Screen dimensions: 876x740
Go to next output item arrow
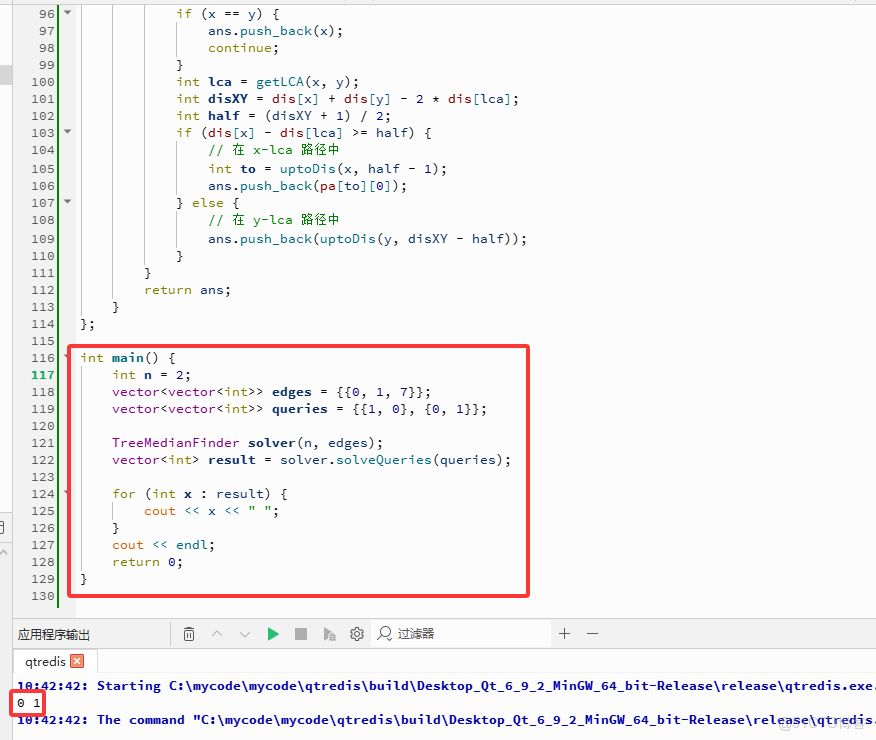(x=245, y=634)
